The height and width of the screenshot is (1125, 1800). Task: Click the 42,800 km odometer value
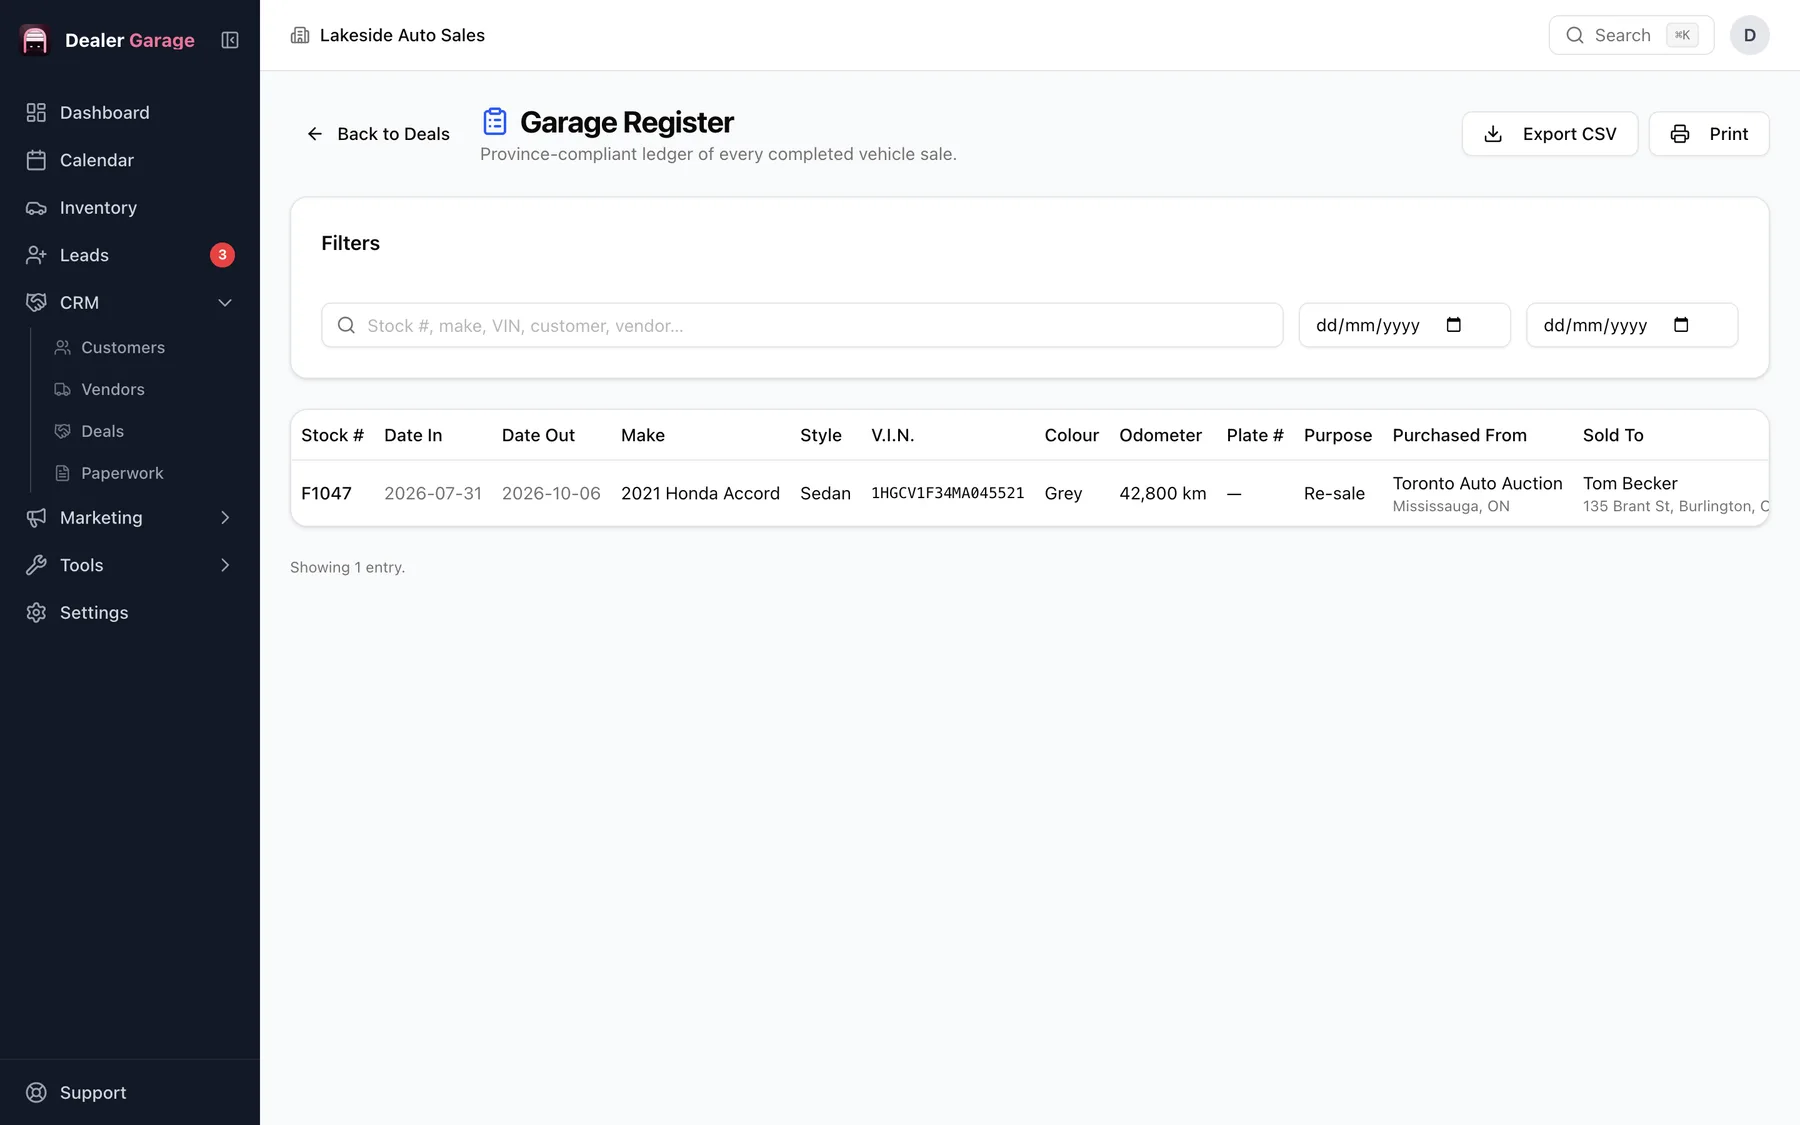click(x=1162, y=493)
